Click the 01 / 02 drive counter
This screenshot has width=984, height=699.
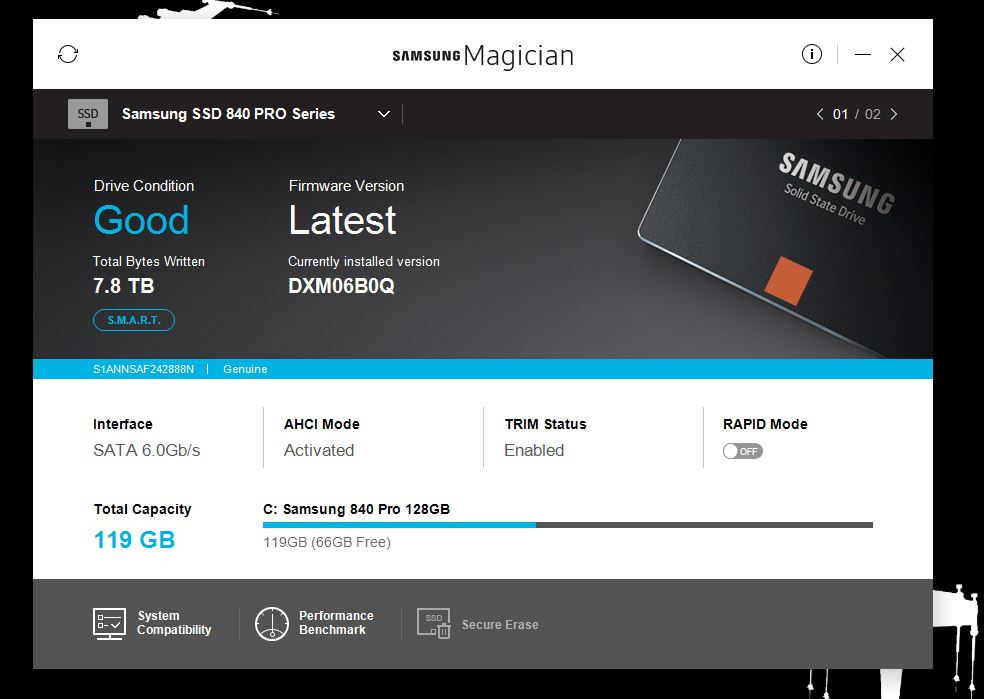[857, 114]
